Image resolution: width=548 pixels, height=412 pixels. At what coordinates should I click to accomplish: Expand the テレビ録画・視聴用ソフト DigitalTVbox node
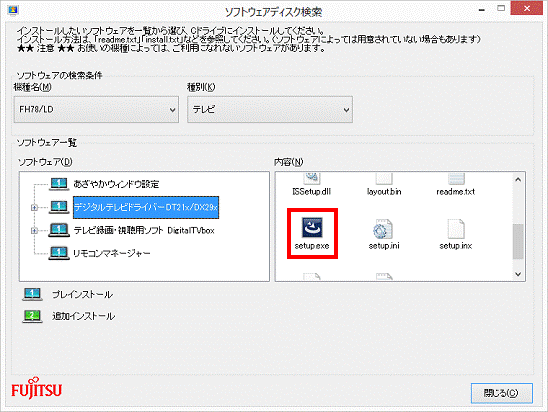point(34,231)
